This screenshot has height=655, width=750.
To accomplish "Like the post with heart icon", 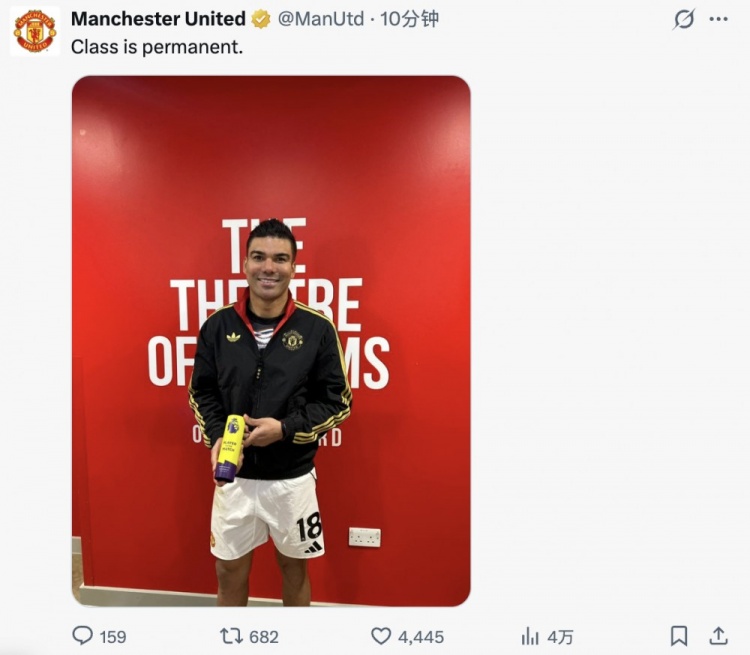I will tap(381, 636).
